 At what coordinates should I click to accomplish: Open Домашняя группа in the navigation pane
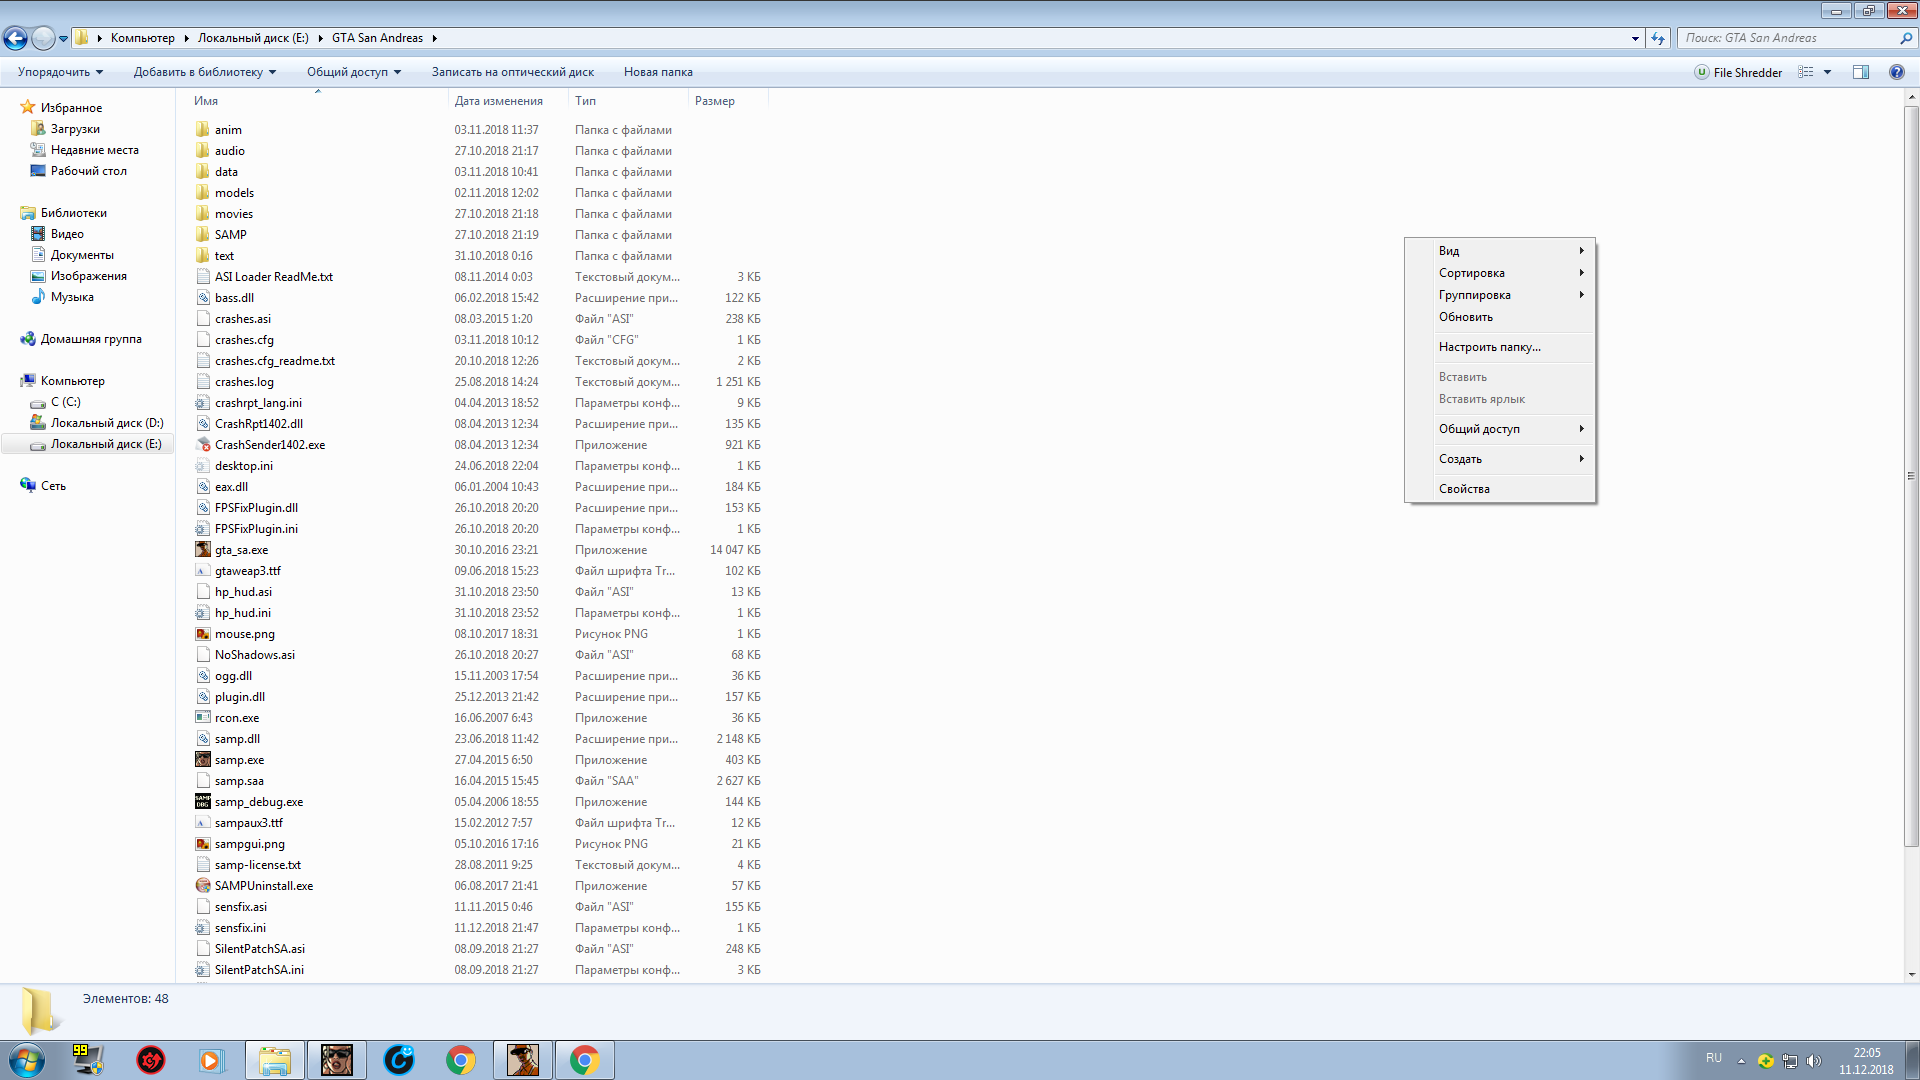91,339
